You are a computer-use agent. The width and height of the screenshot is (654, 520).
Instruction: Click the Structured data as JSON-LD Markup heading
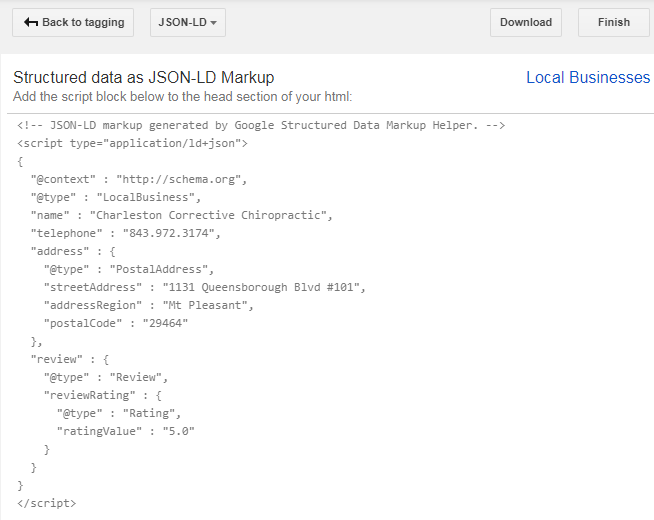(143, 78)
